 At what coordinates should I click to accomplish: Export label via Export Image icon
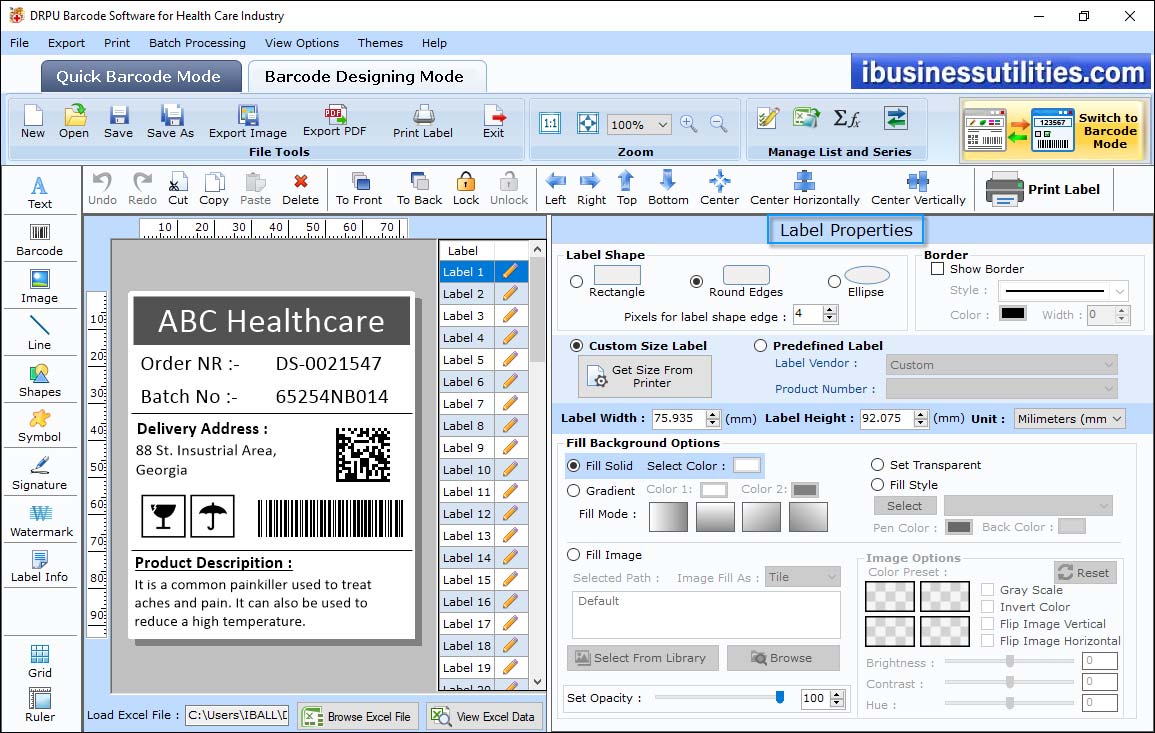248,122
